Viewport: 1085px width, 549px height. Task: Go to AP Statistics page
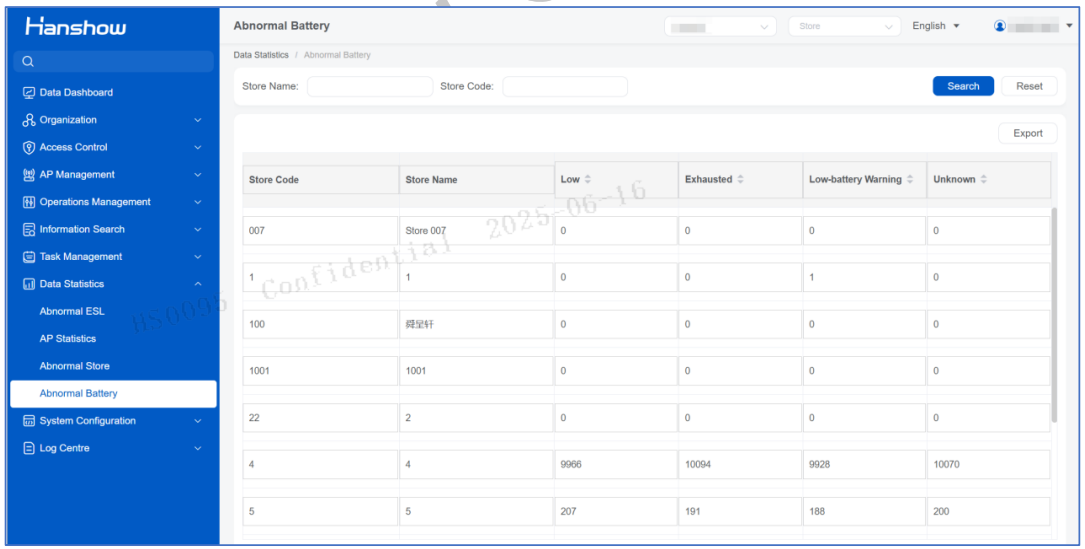68,339
